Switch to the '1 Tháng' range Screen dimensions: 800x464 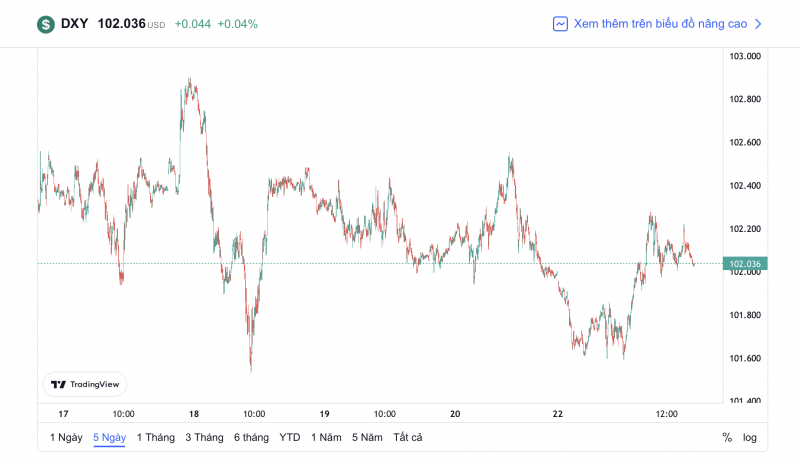click(x=155, y=437)
